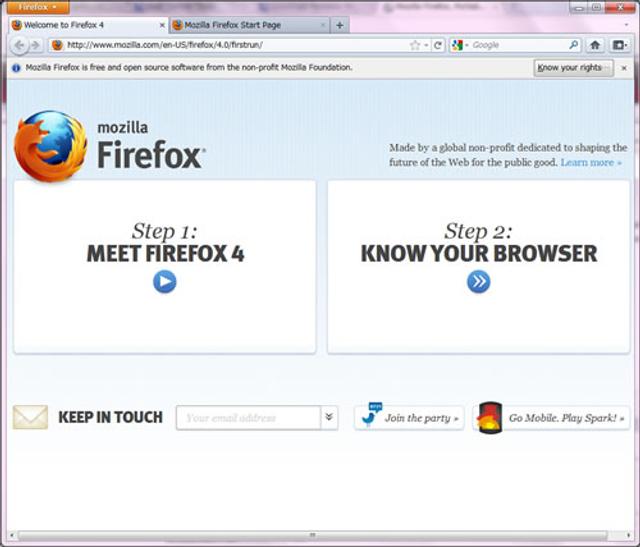Viewport: 640px width, 547px height.
Task: Open Google search engine selector
Action: tap(460, 45)
